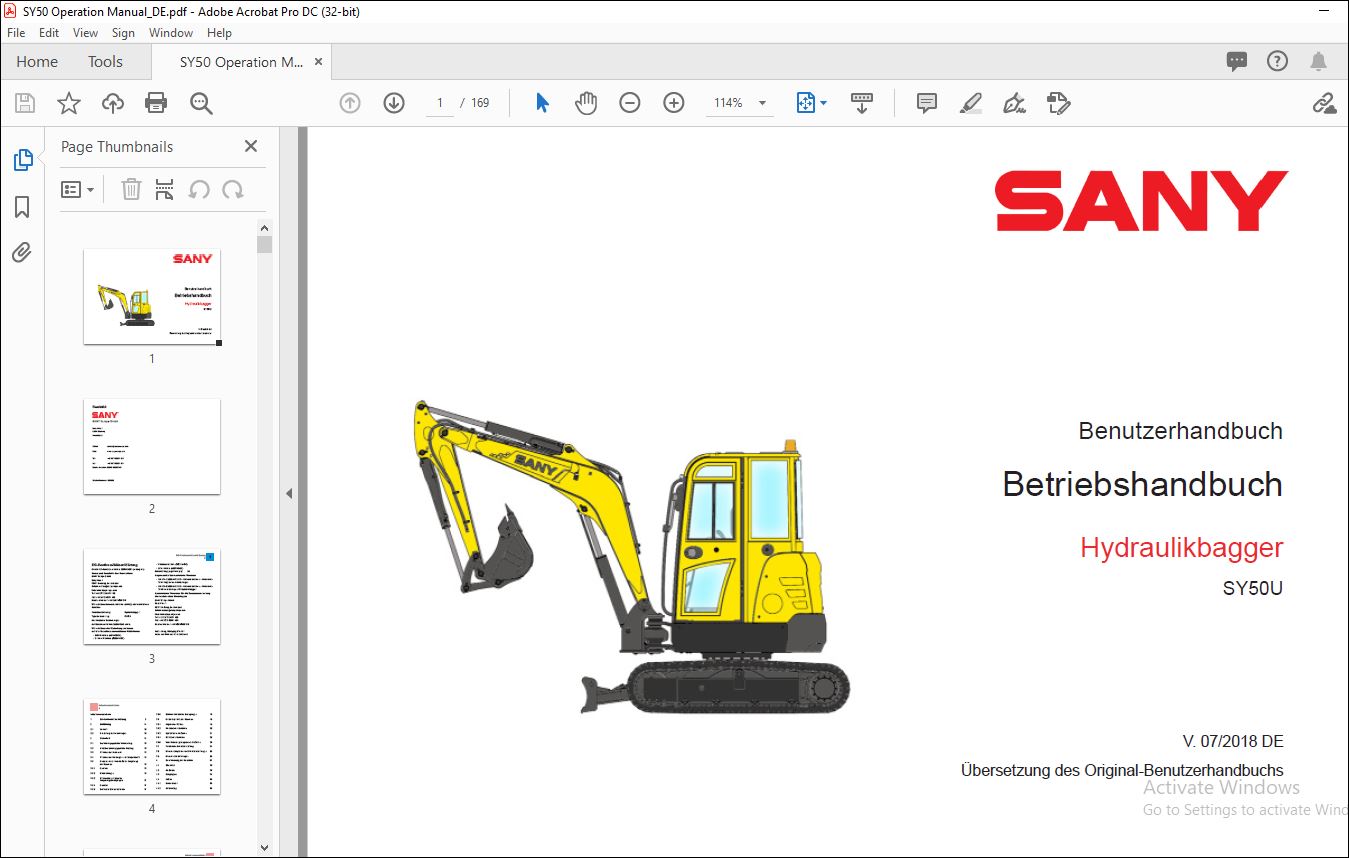Show notifications bell
Screen dimensions: 1349x858
click(1318, 61)
